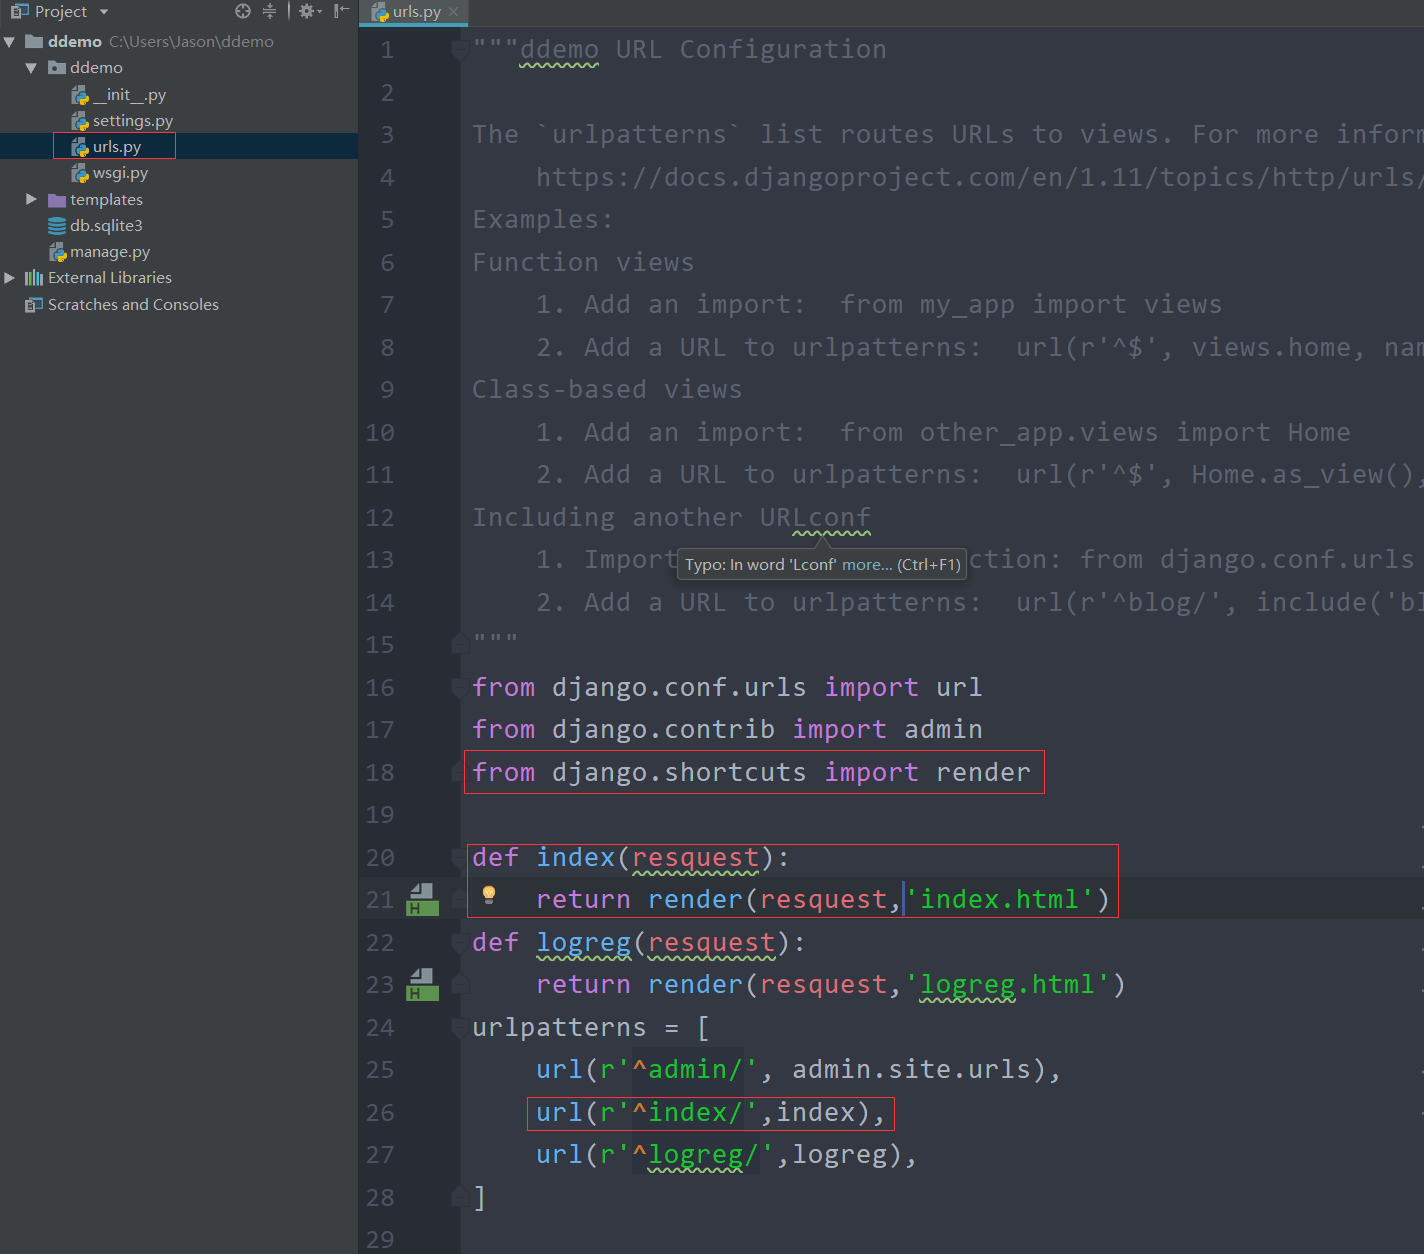Click the scroll-from-source target icon
The width and height of the screenshot is (1424, 1254).
pyautogui.click(x=242, y=11)
